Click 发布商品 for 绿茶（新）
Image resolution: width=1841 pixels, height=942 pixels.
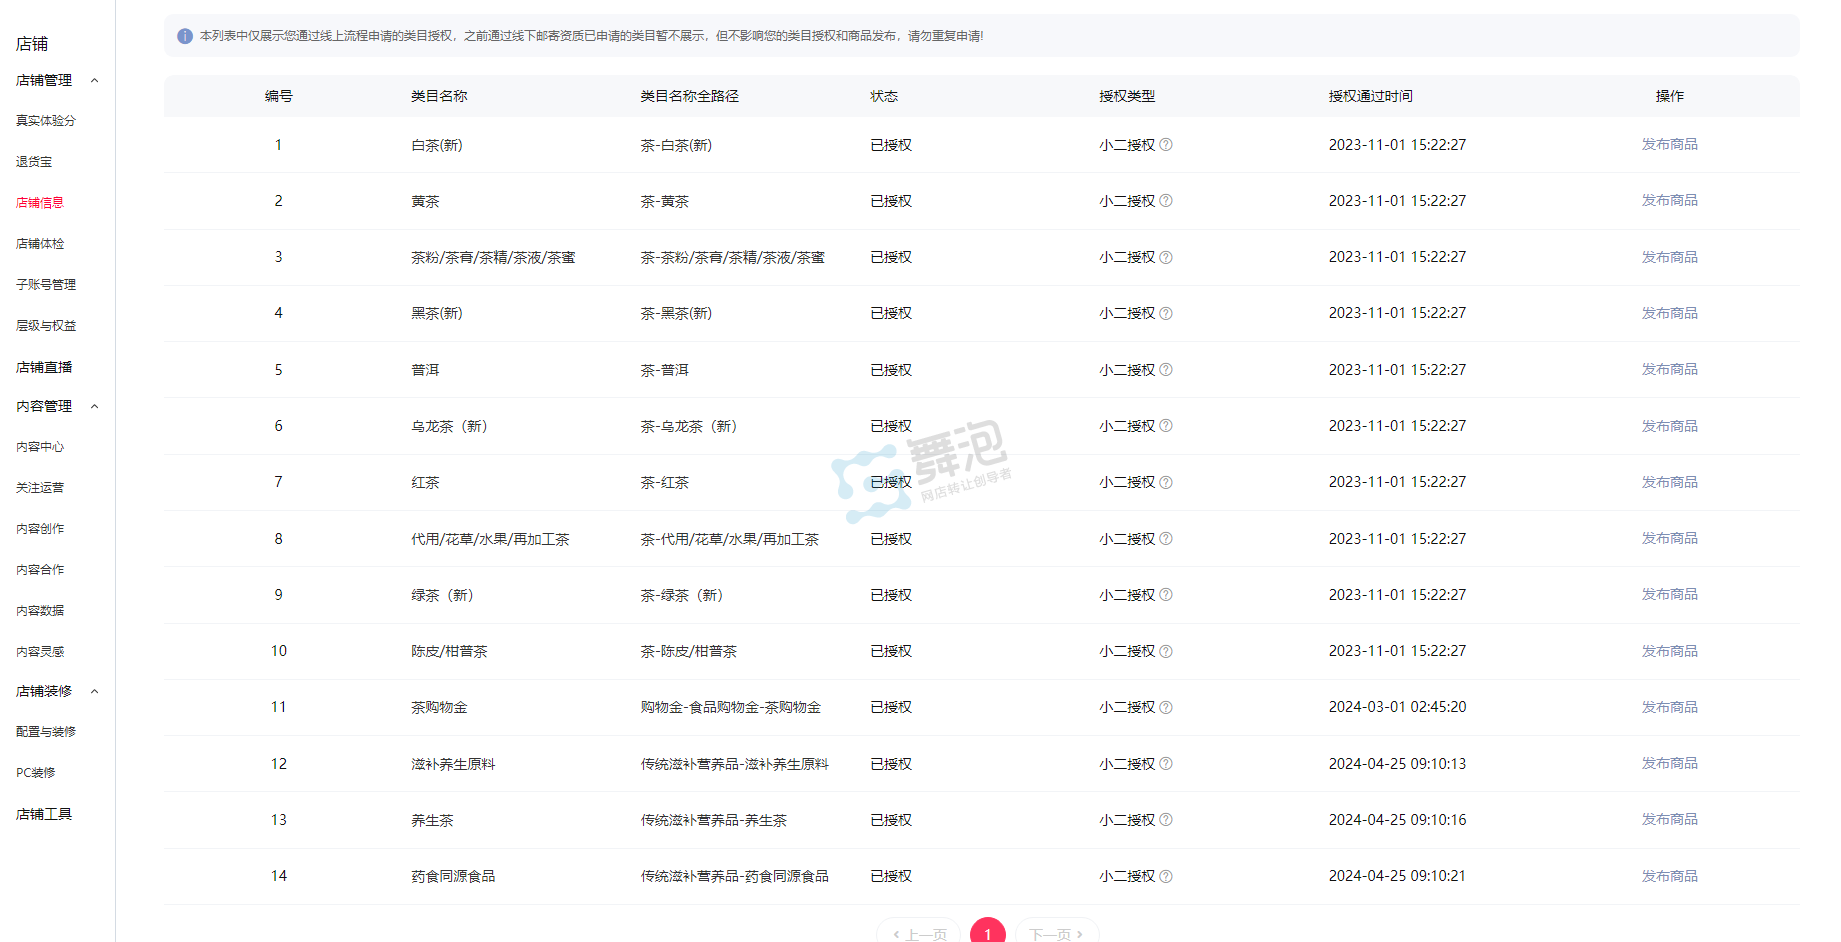pos(1670,594)
